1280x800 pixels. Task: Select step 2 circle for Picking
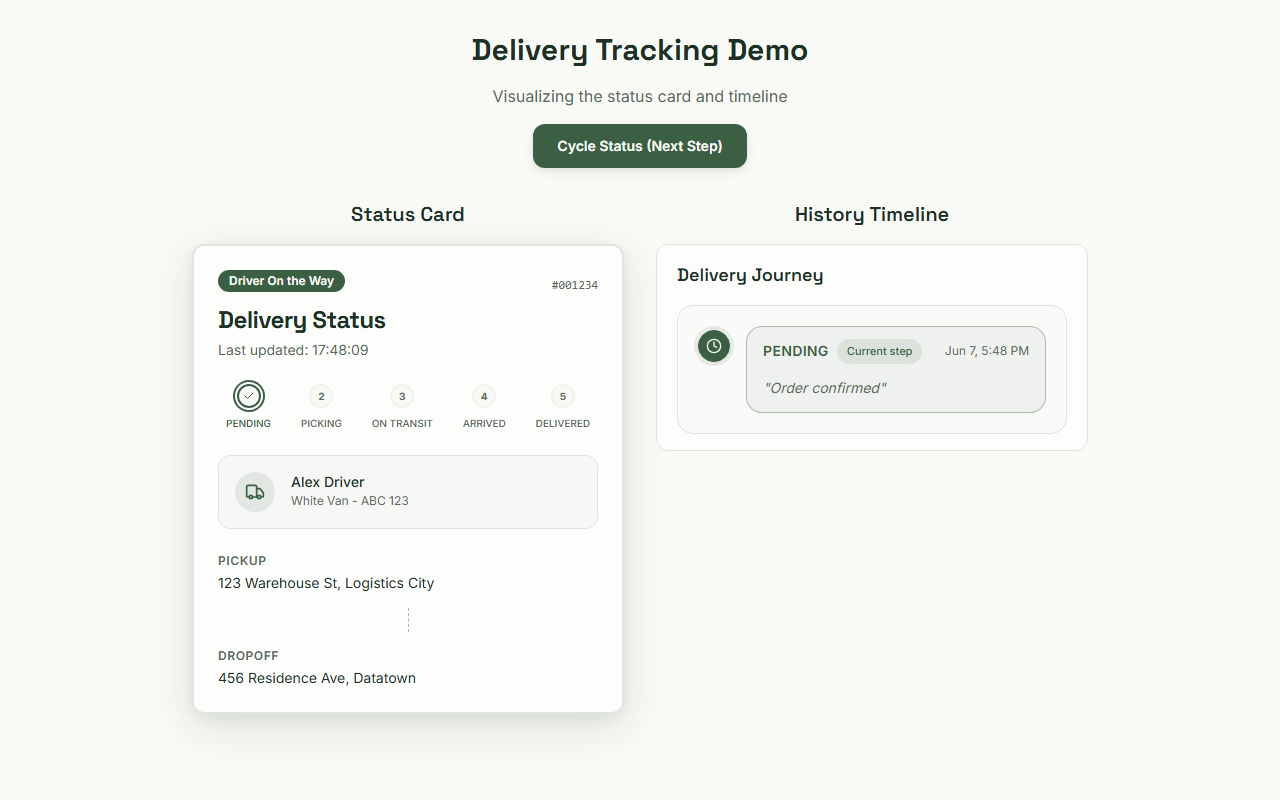(x=321, y=396)
